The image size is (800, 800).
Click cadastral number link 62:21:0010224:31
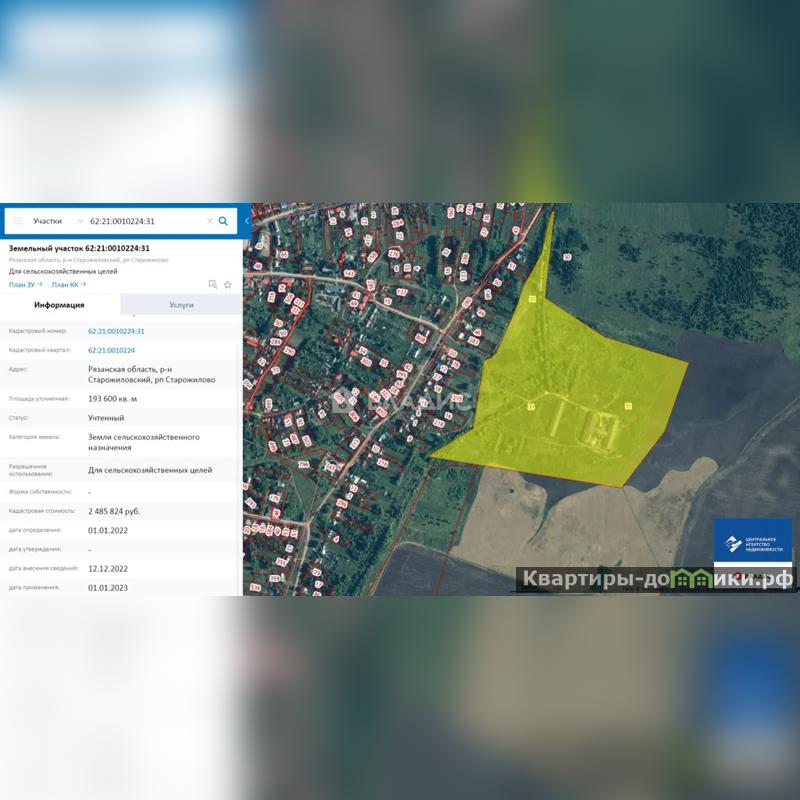point(116,331)
